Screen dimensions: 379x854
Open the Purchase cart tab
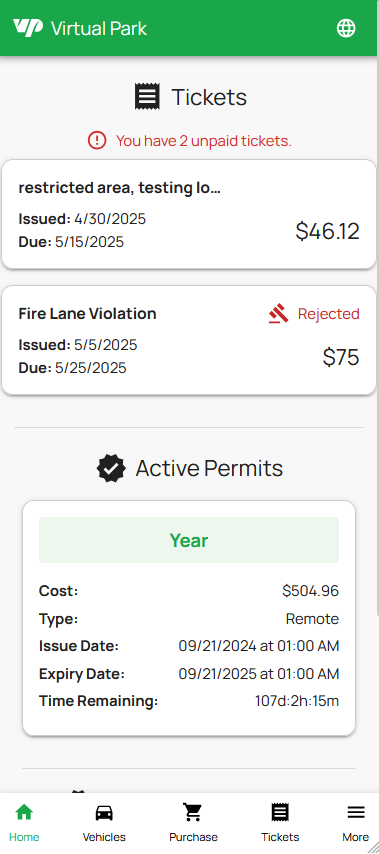(193, 823)
